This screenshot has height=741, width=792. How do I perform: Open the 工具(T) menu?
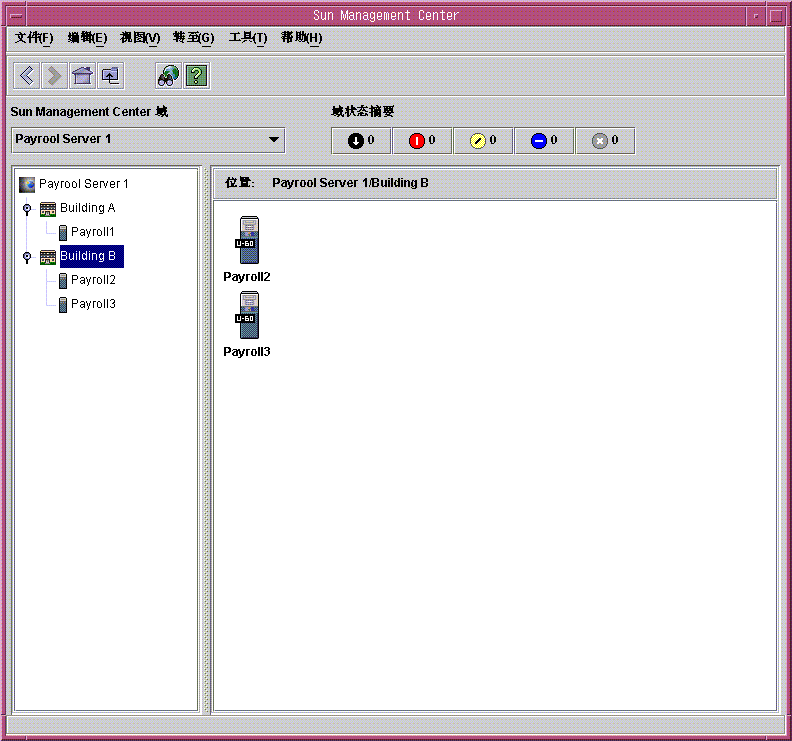click(x=248, y=38)
